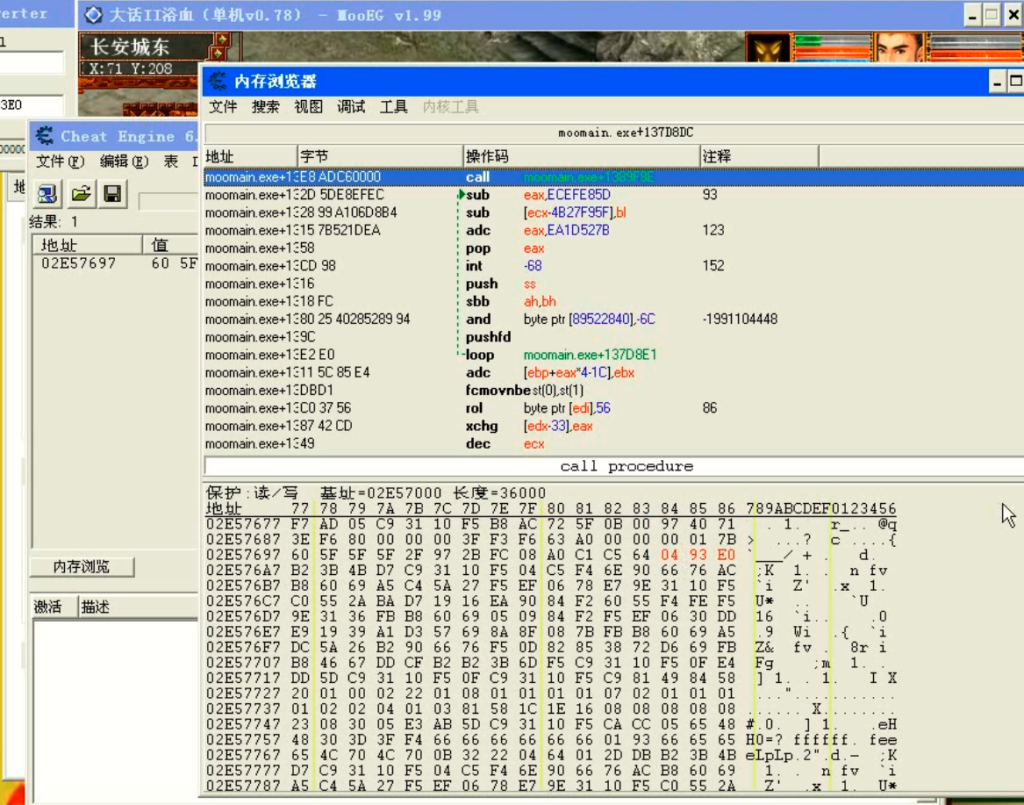Image resolution: width=1024 pixels, height=805 pixels.
Task: Open the 视图 menu
Action: click(x=308, y=107)
